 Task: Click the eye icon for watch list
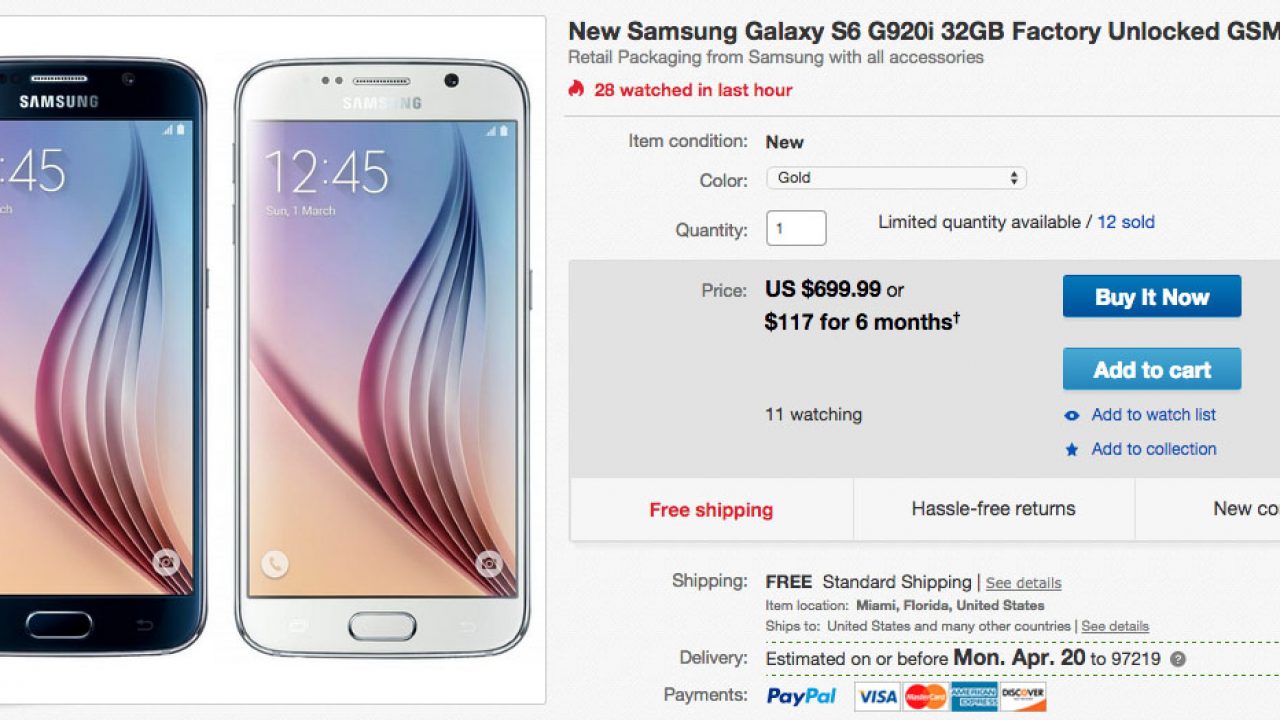1072,416
